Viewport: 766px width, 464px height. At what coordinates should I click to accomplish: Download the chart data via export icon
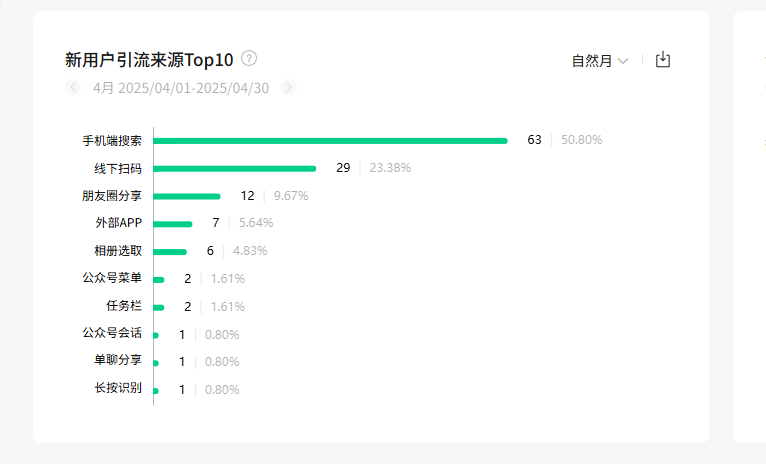coord(662,60)
